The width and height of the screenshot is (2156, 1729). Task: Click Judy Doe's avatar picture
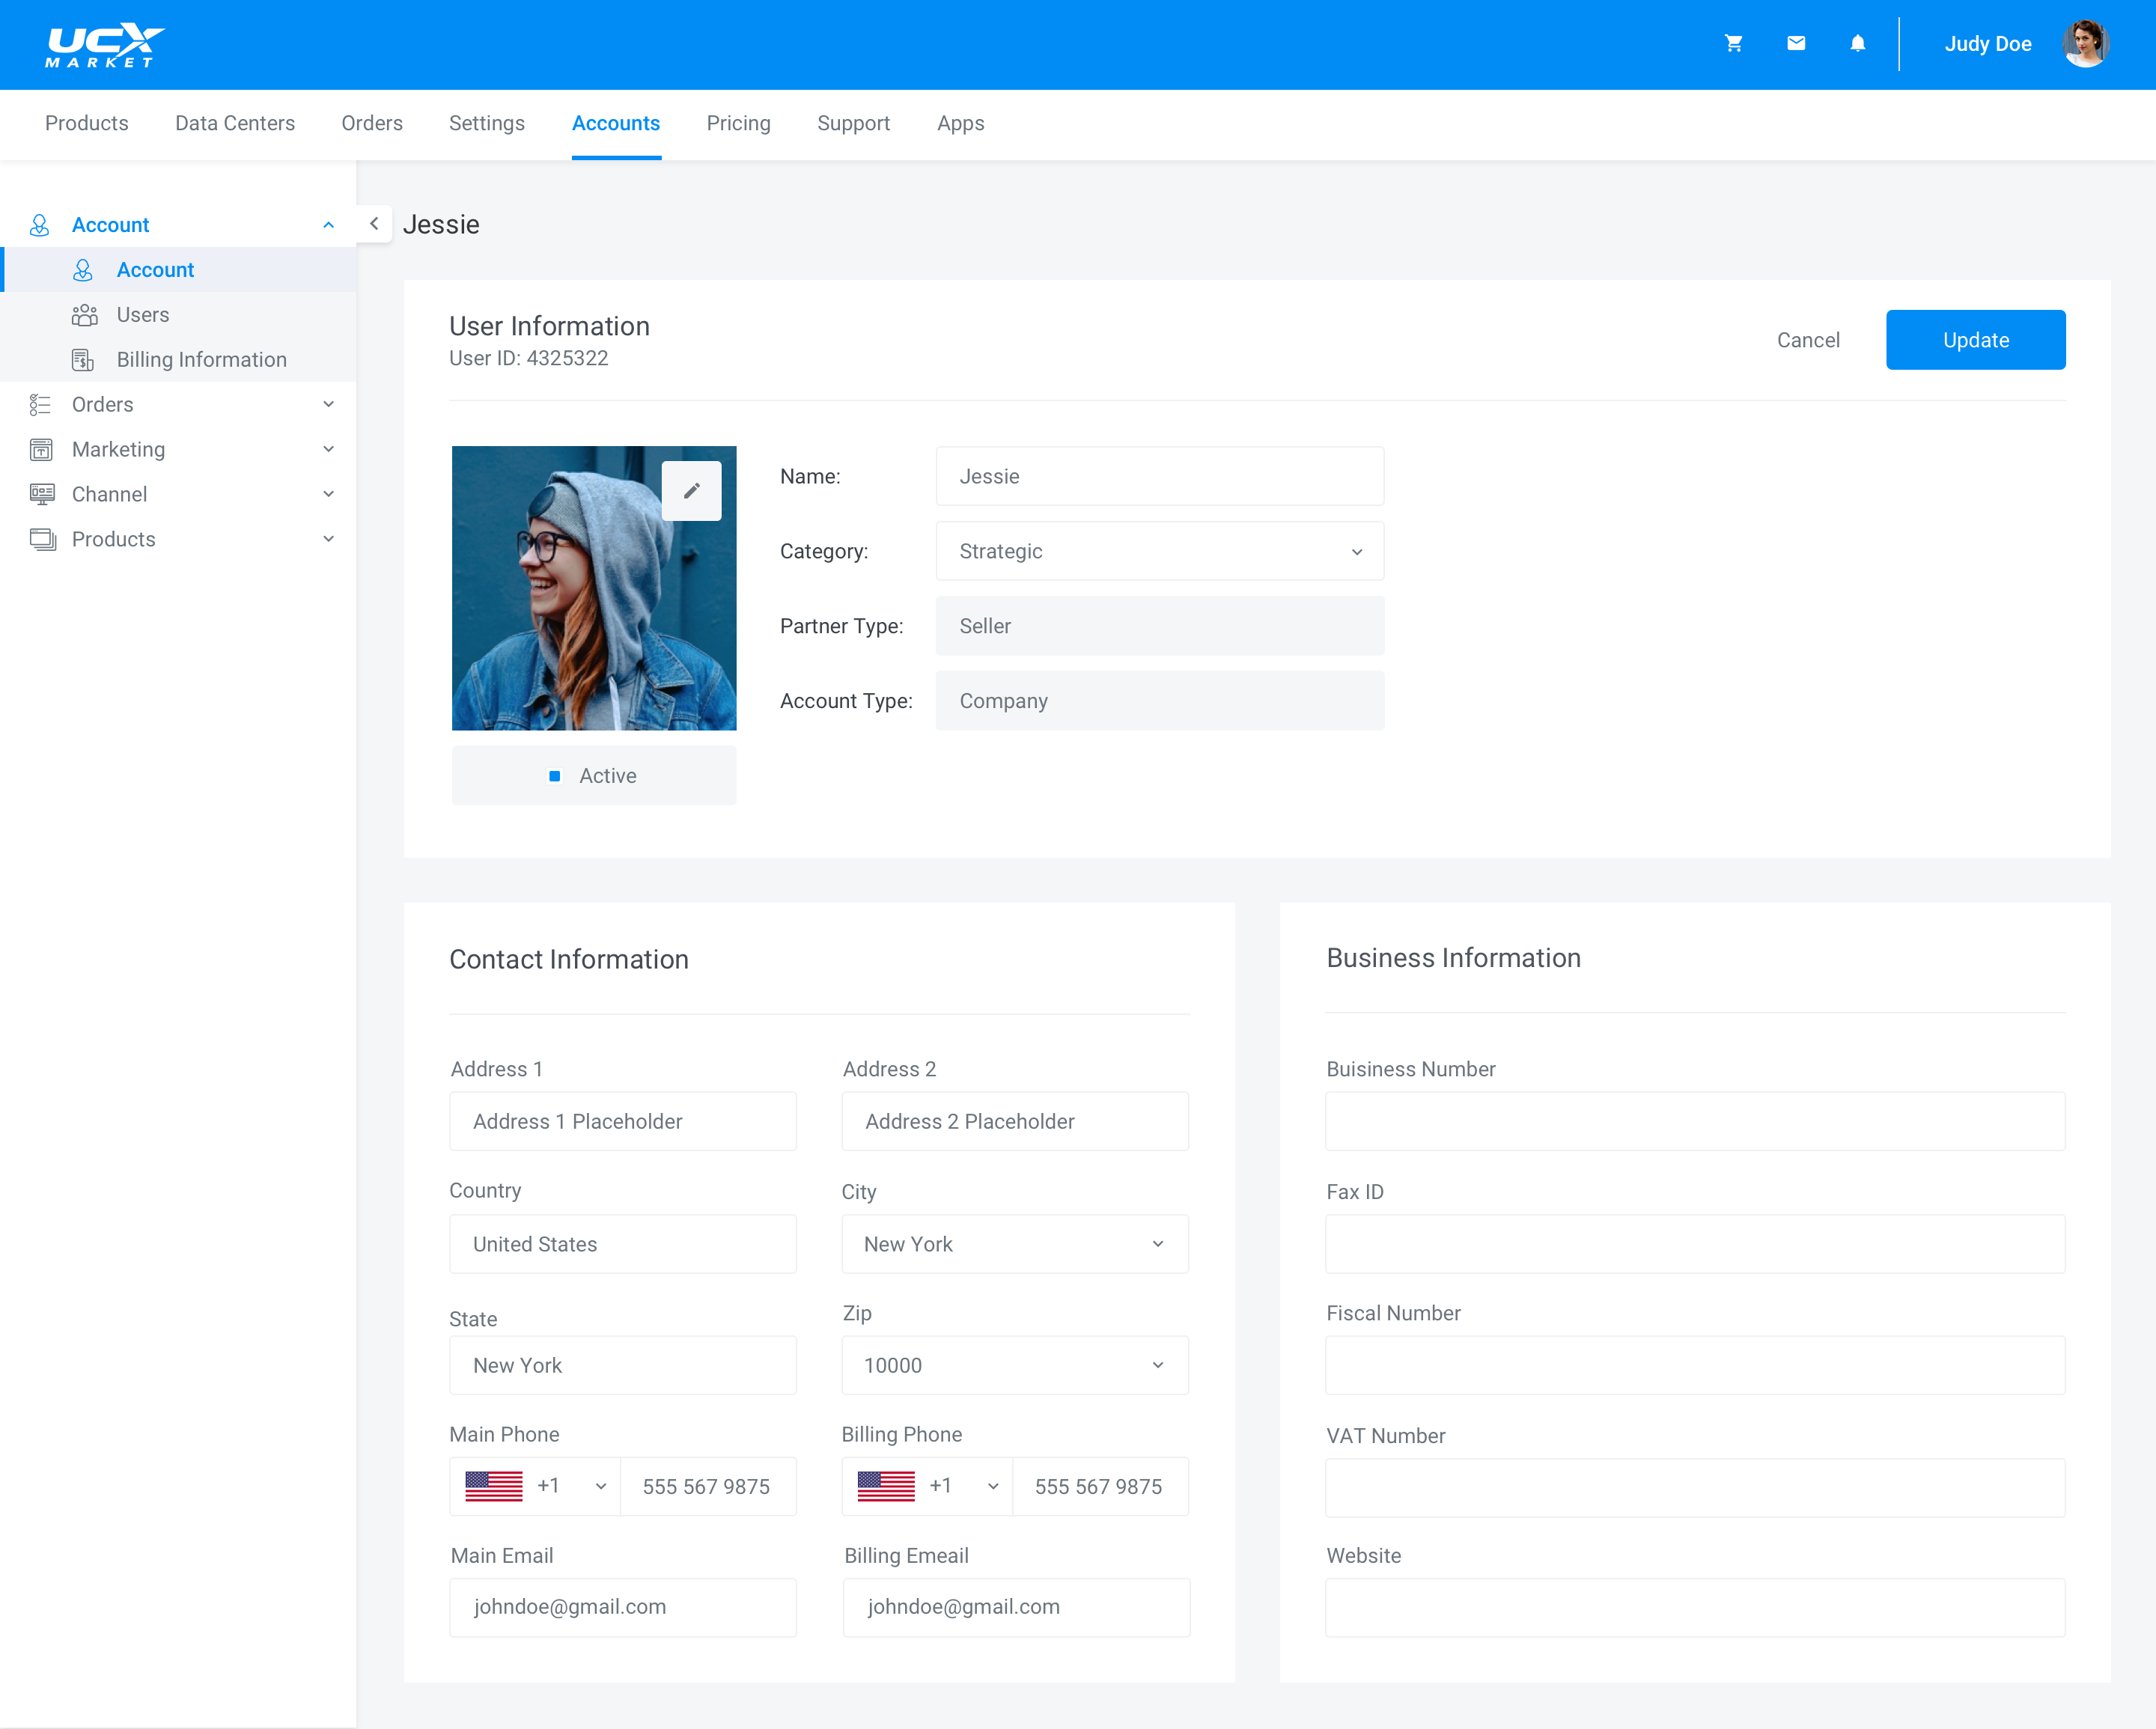tap(2085, 44)
